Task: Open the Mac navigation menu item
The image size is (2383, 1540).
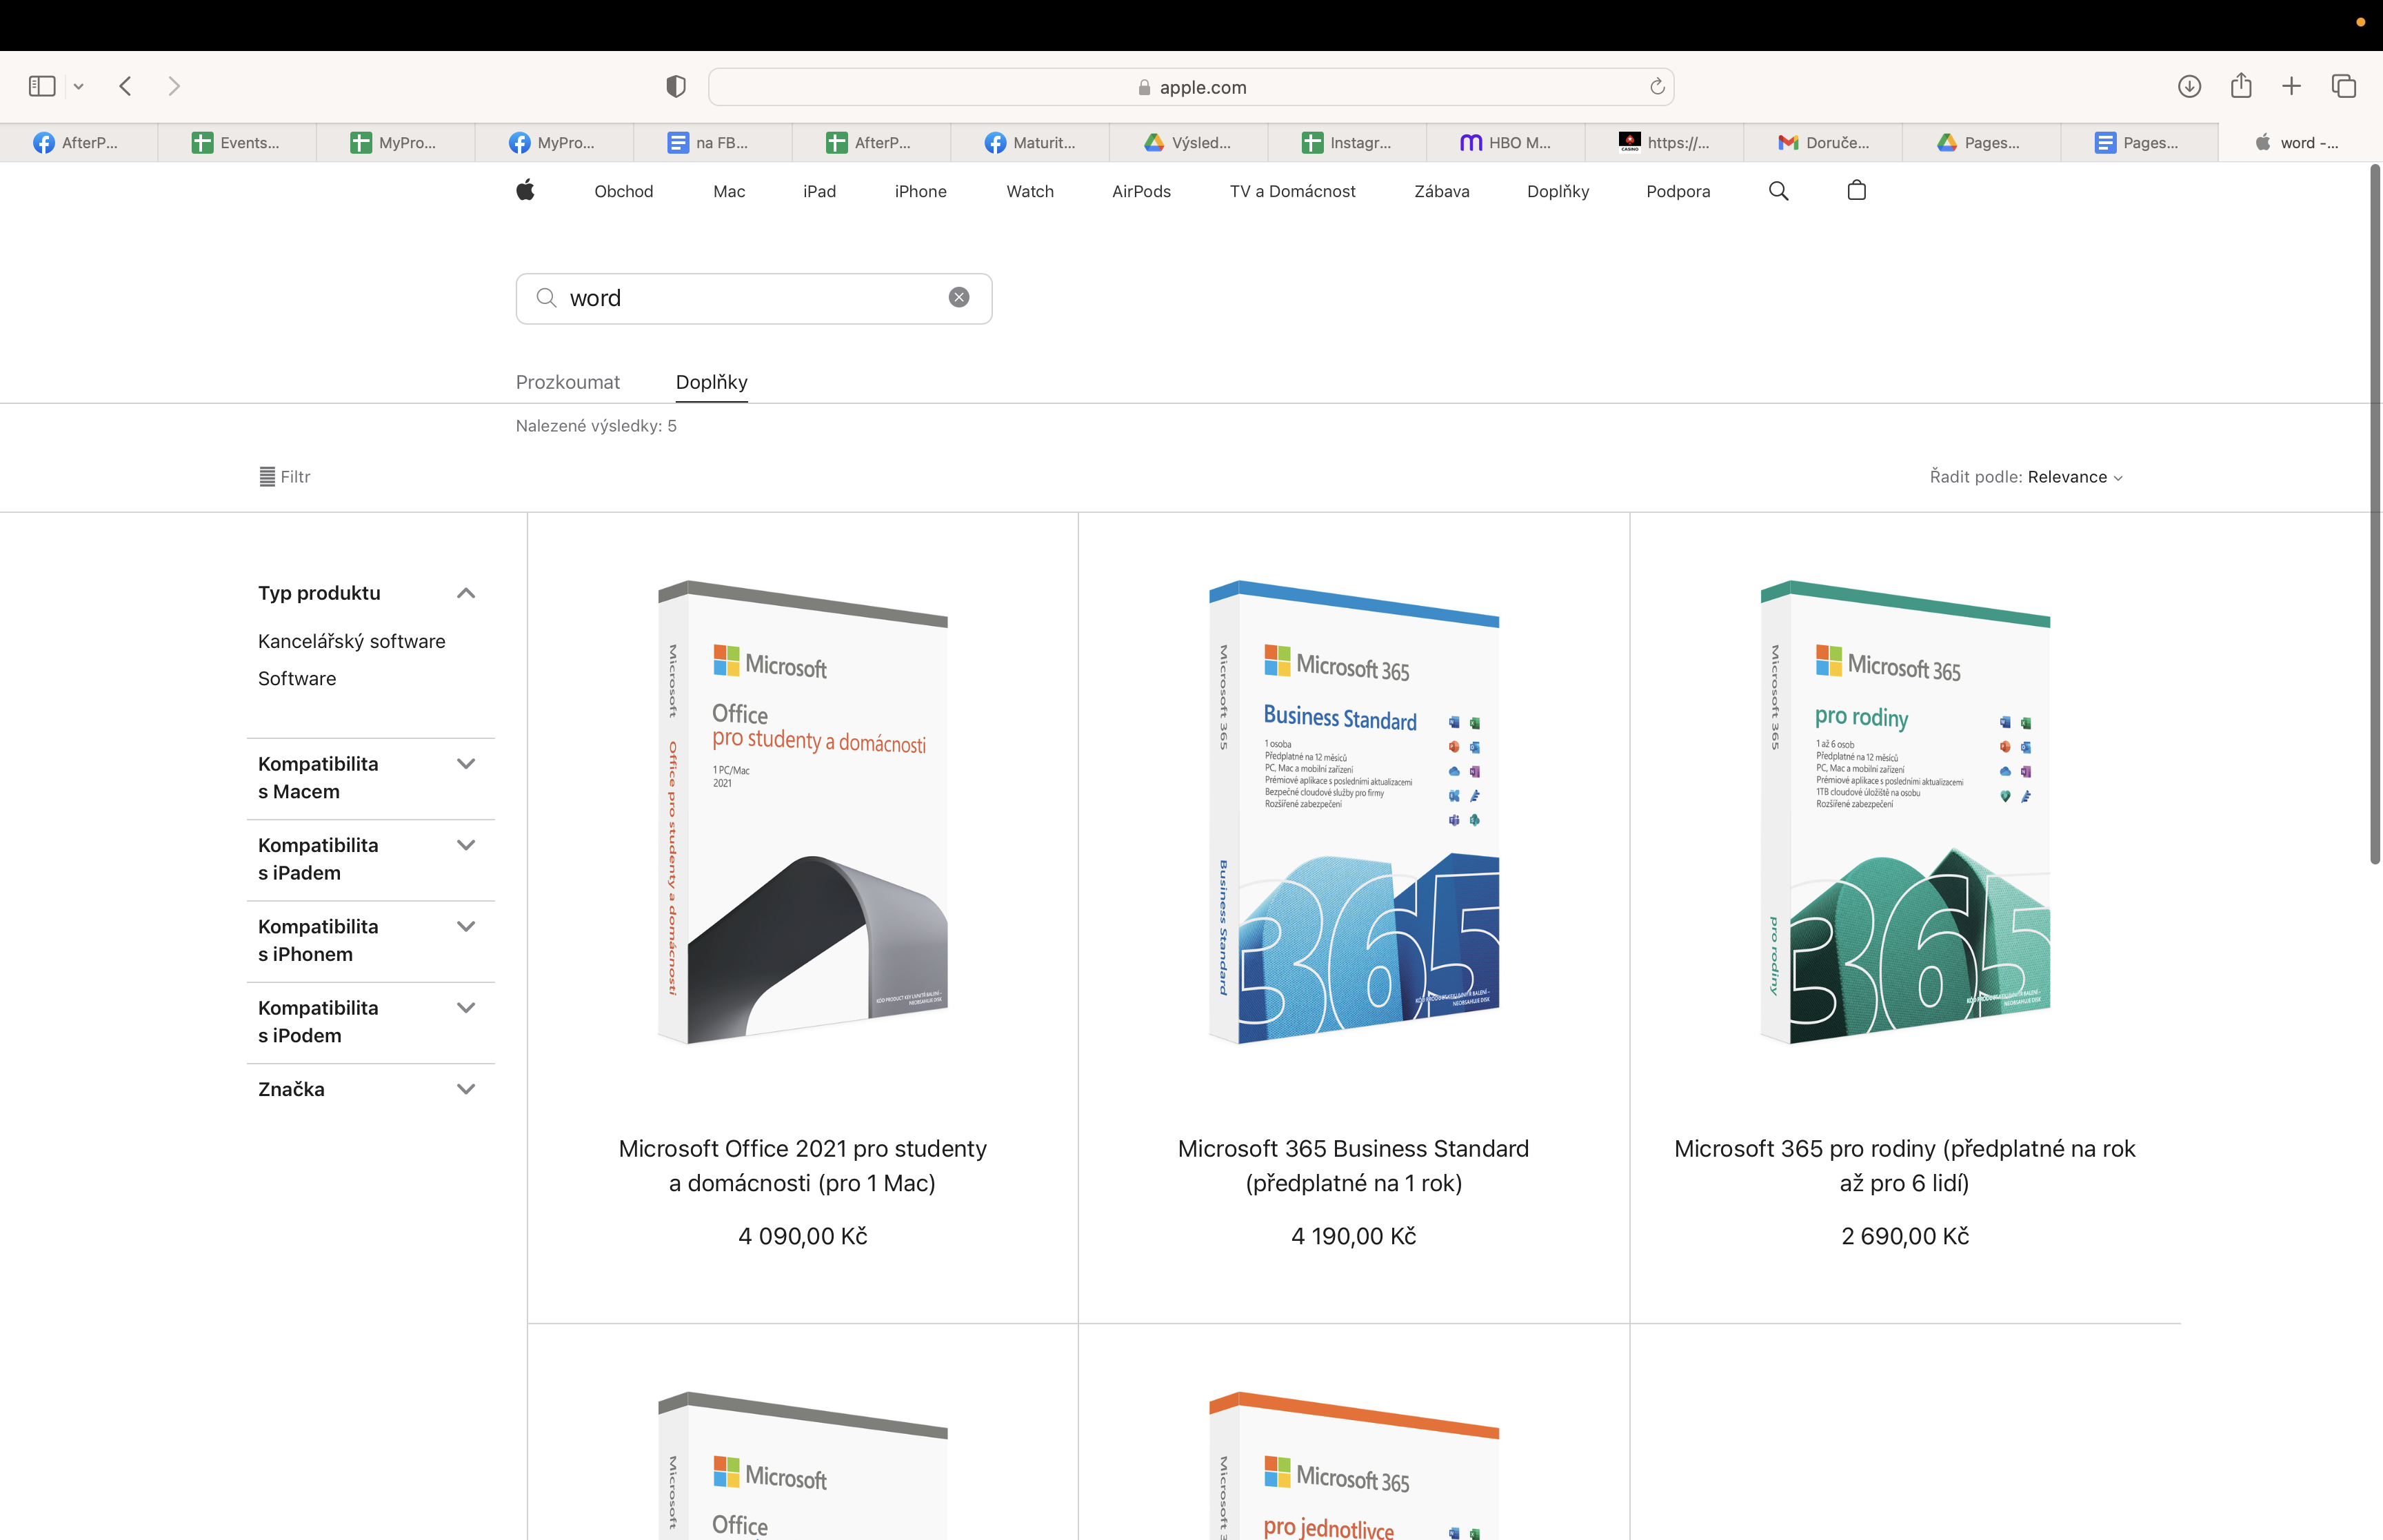Action: pyautogui.click(x=729, y=191)
